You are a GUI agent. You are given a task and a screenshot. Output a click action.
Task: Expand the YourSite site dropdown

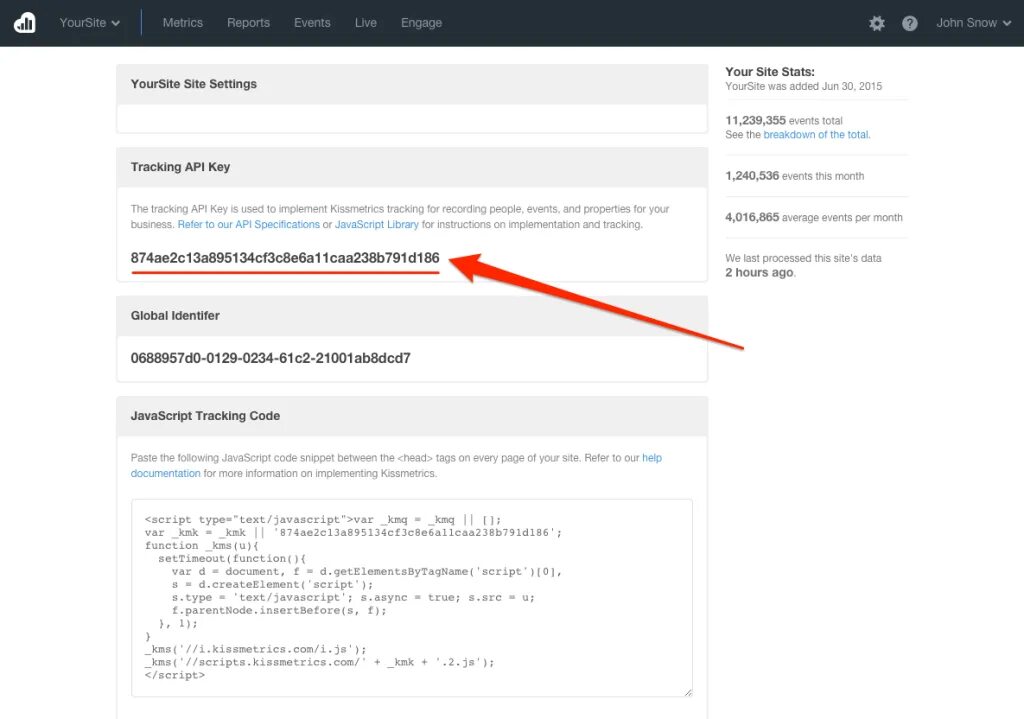point(89,23)
